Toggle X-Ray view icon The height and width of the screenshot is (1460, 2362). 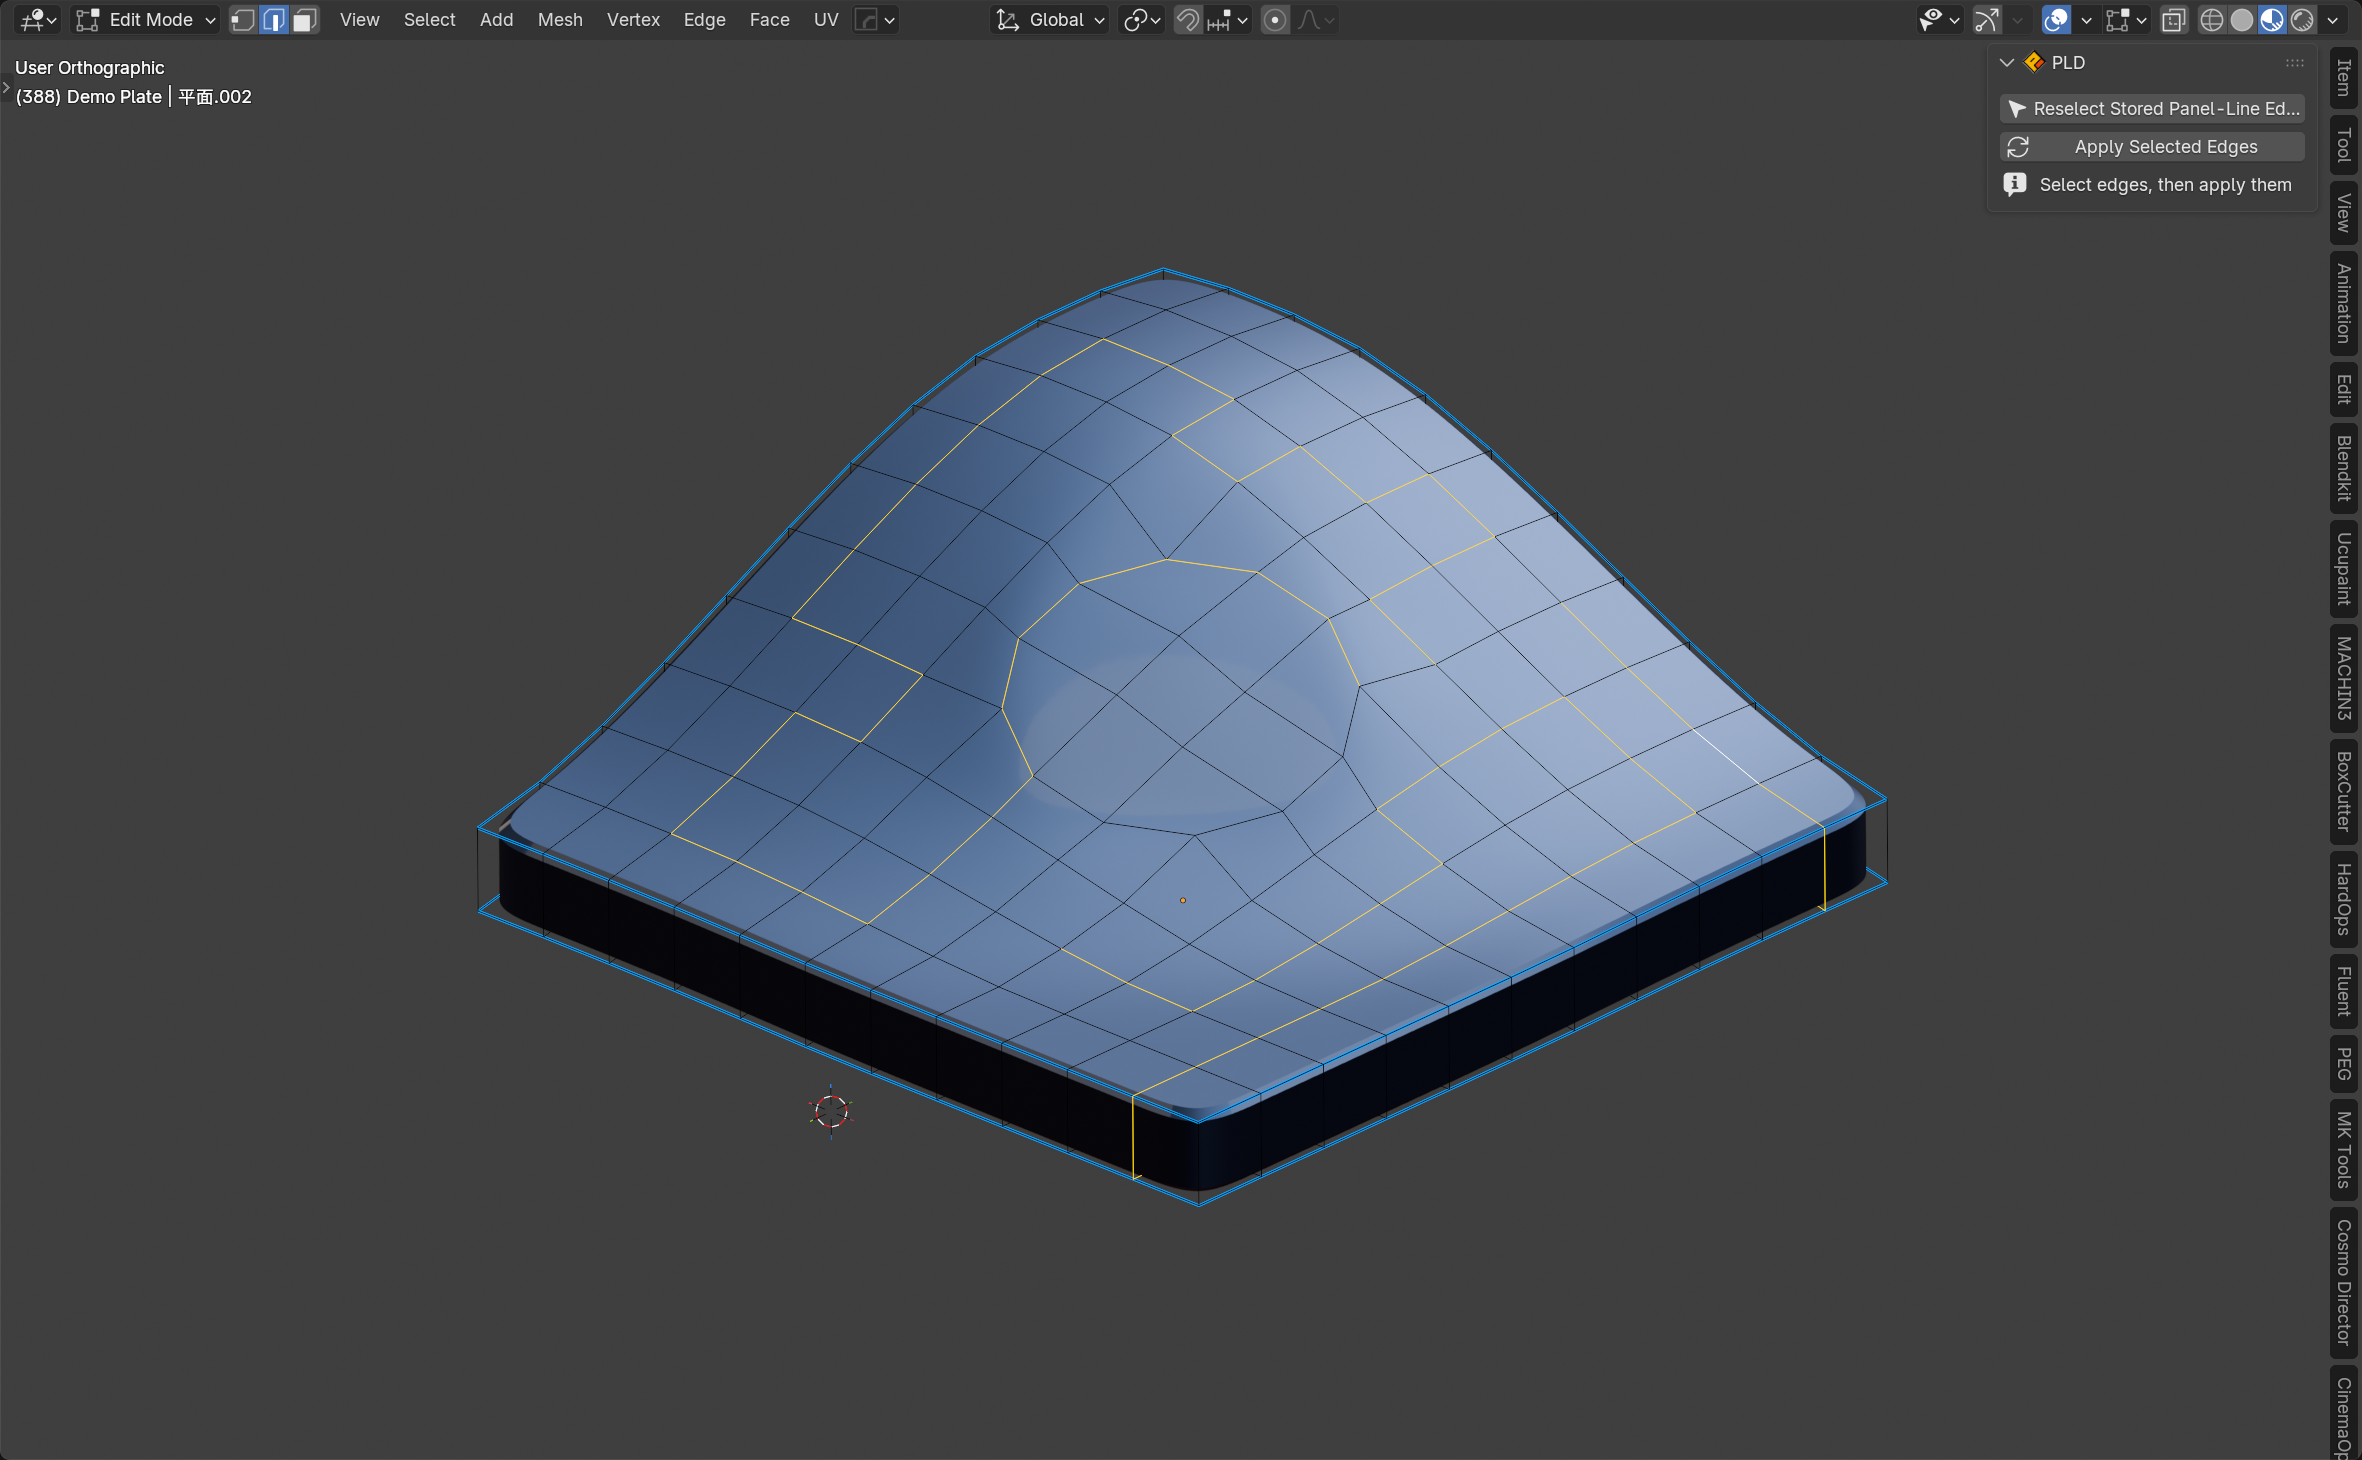pyautogui.click(x=2173, y=20)
